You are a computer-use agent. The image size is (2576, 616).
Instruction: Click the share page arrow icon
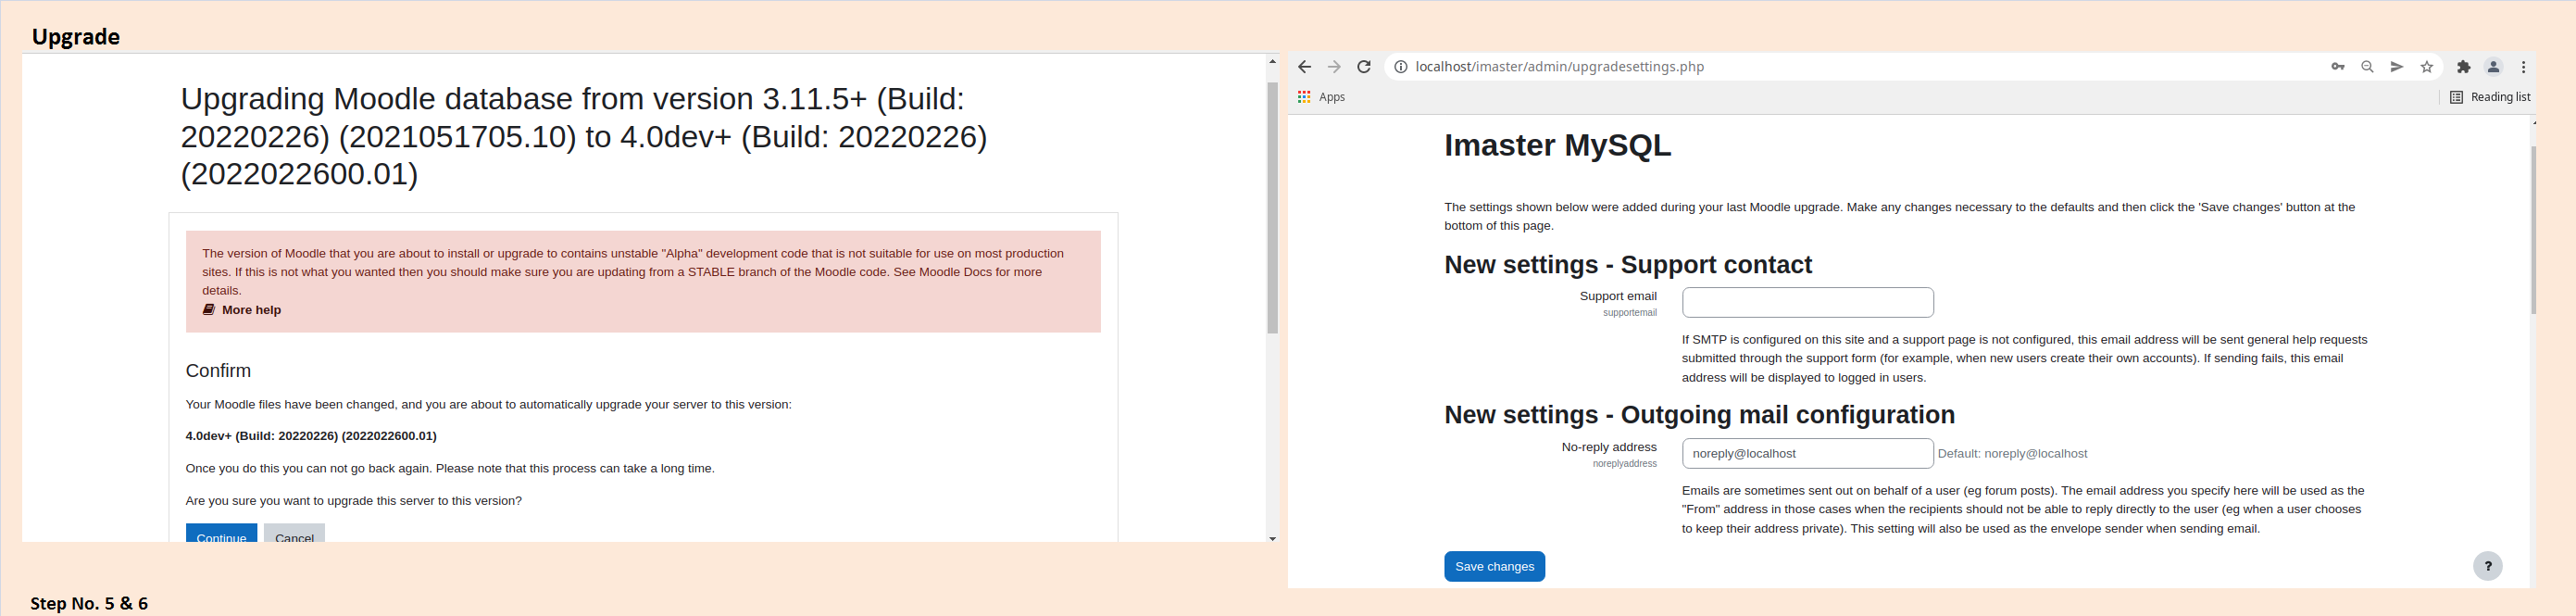pyautogui.click(x=2397, y=67)
